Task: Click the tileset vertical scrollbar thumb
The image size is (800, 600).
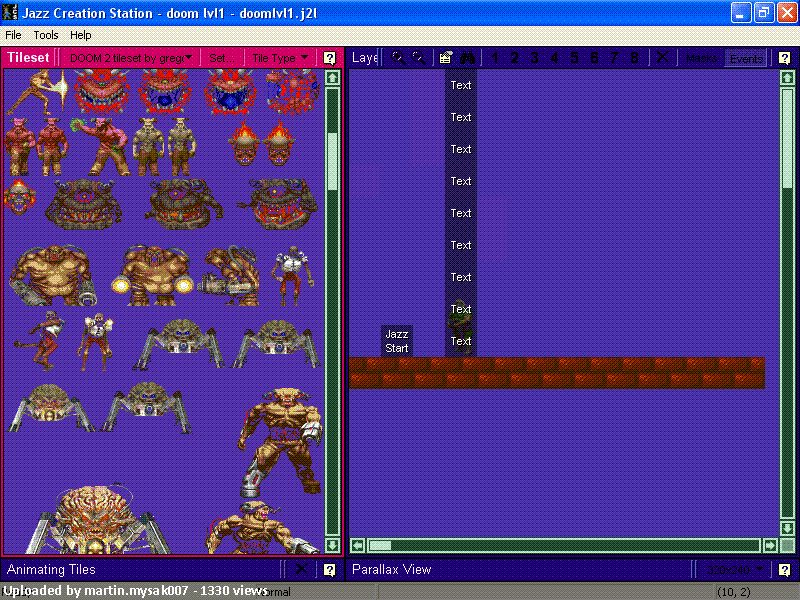Action: tap(332, 161)
